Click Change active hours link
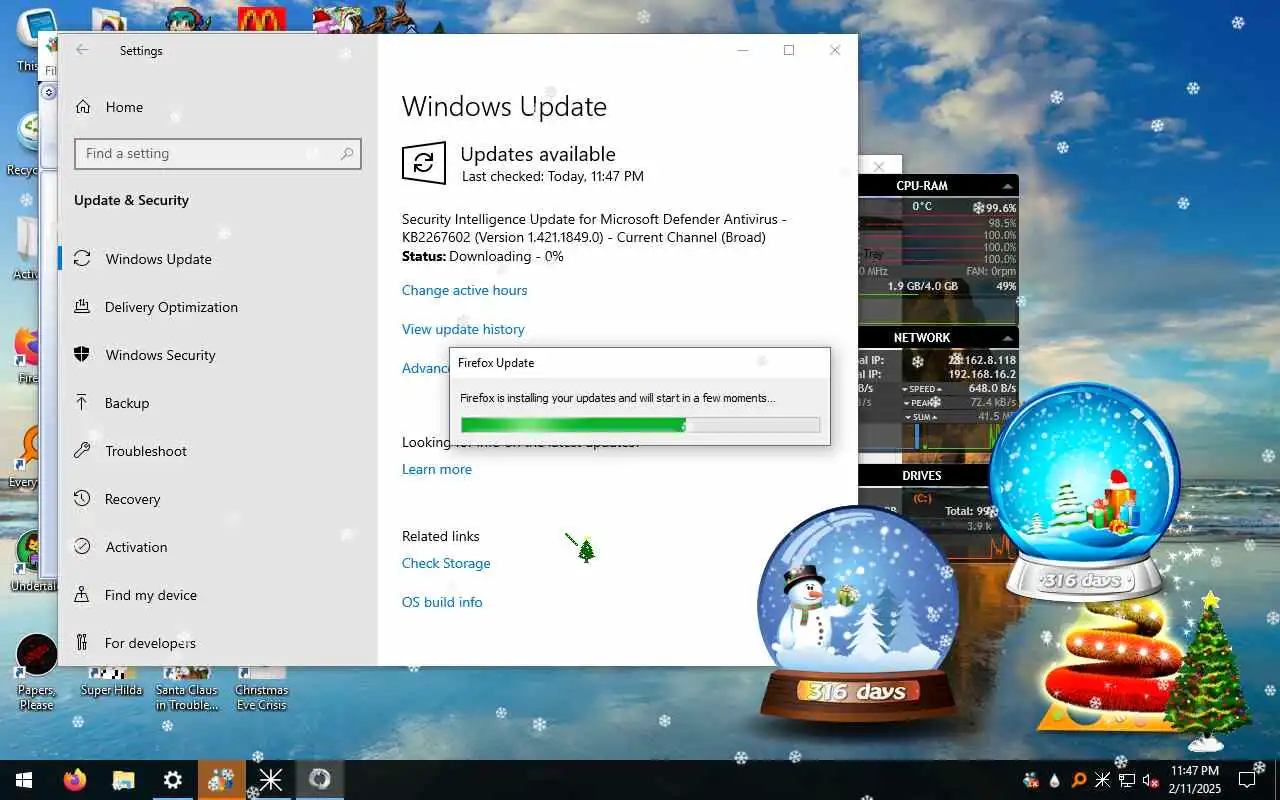Viewport: 1280px width, 800px height. tap(464, 290)
